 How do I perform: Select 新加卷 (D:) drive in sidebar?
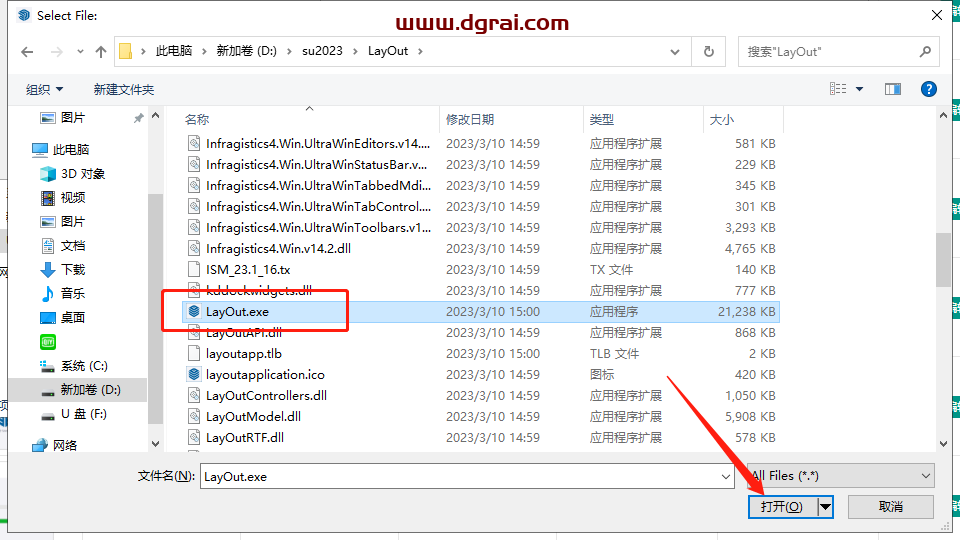[80, 390]
